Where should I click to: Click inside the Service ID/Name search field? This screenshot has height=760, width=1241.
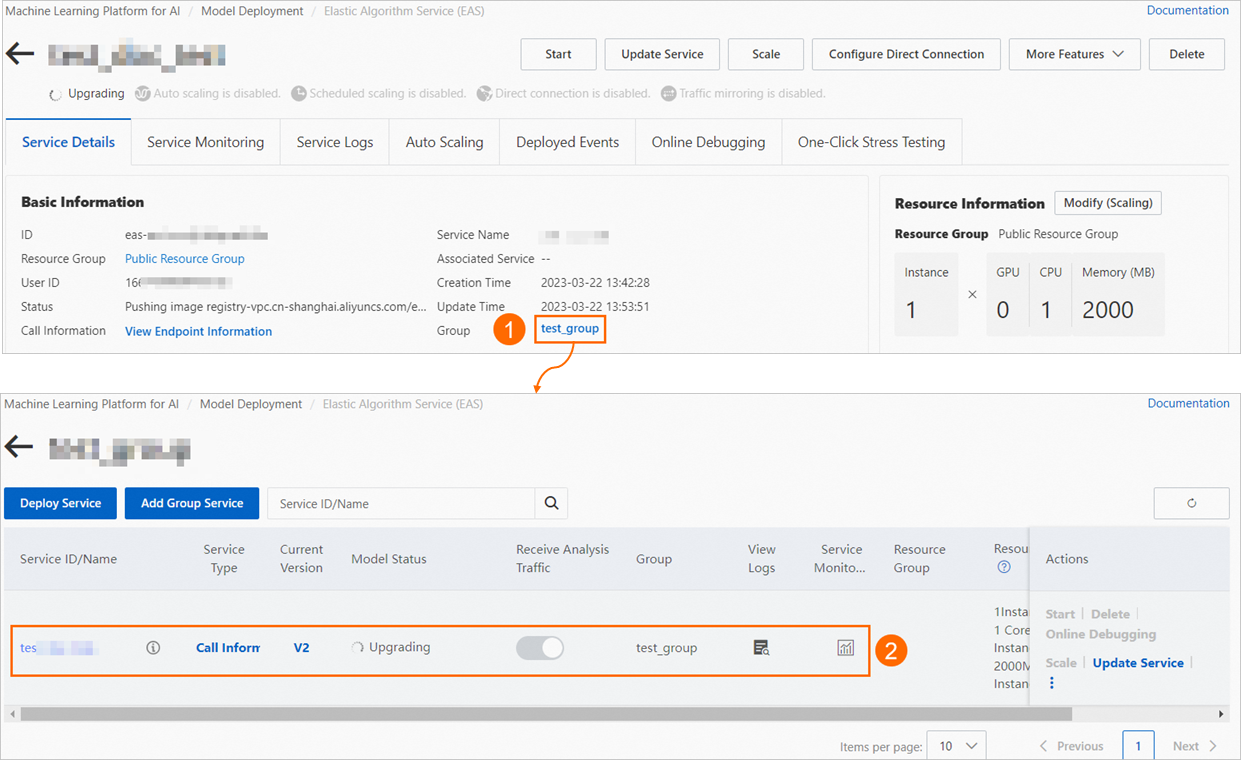[400, 503]
